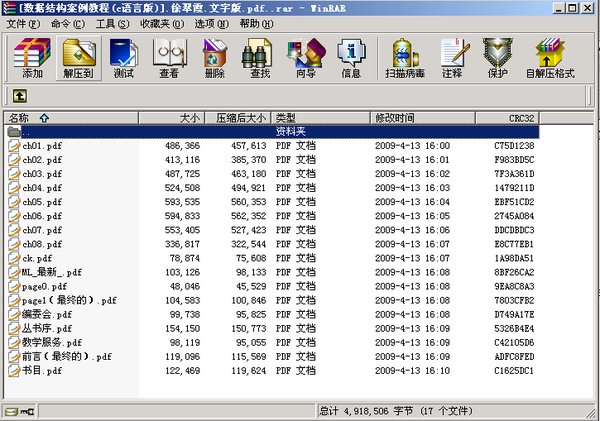Select file page0.pdf
This screenshot has width=600, height=421.
44,287
